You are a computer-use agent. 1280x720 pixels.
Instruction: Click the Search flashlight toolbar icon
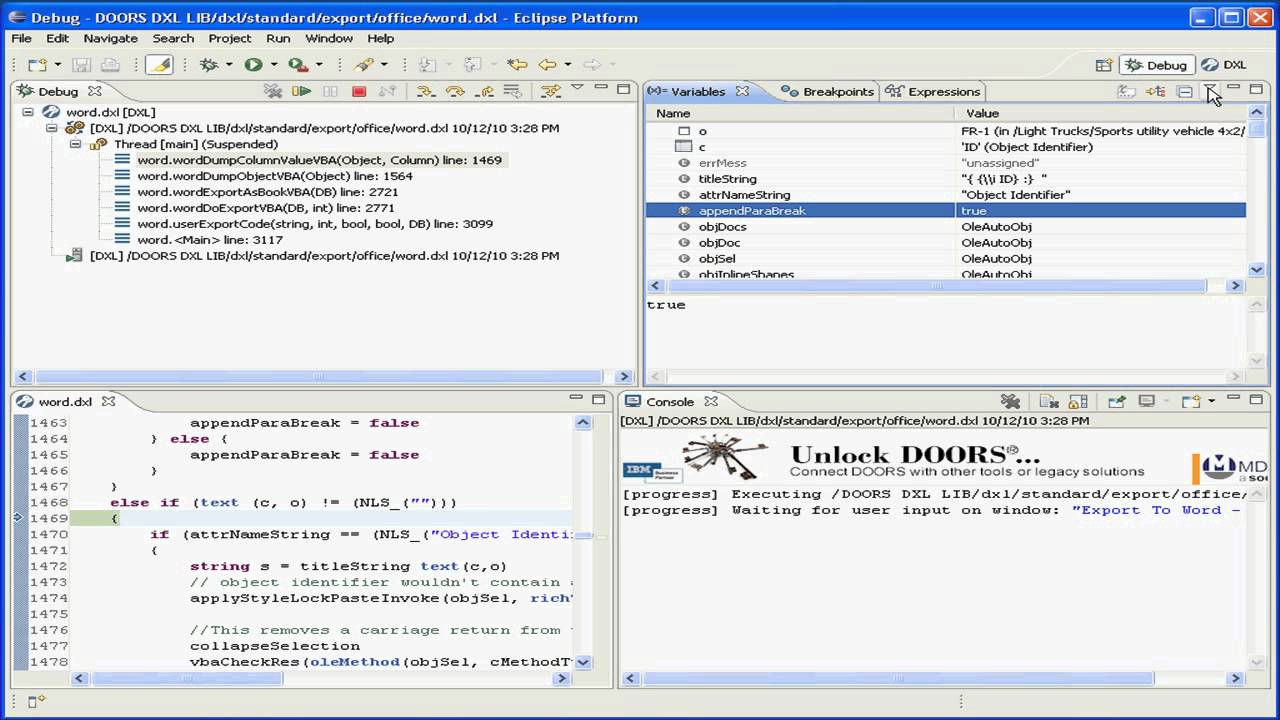[x=363, y=65]
